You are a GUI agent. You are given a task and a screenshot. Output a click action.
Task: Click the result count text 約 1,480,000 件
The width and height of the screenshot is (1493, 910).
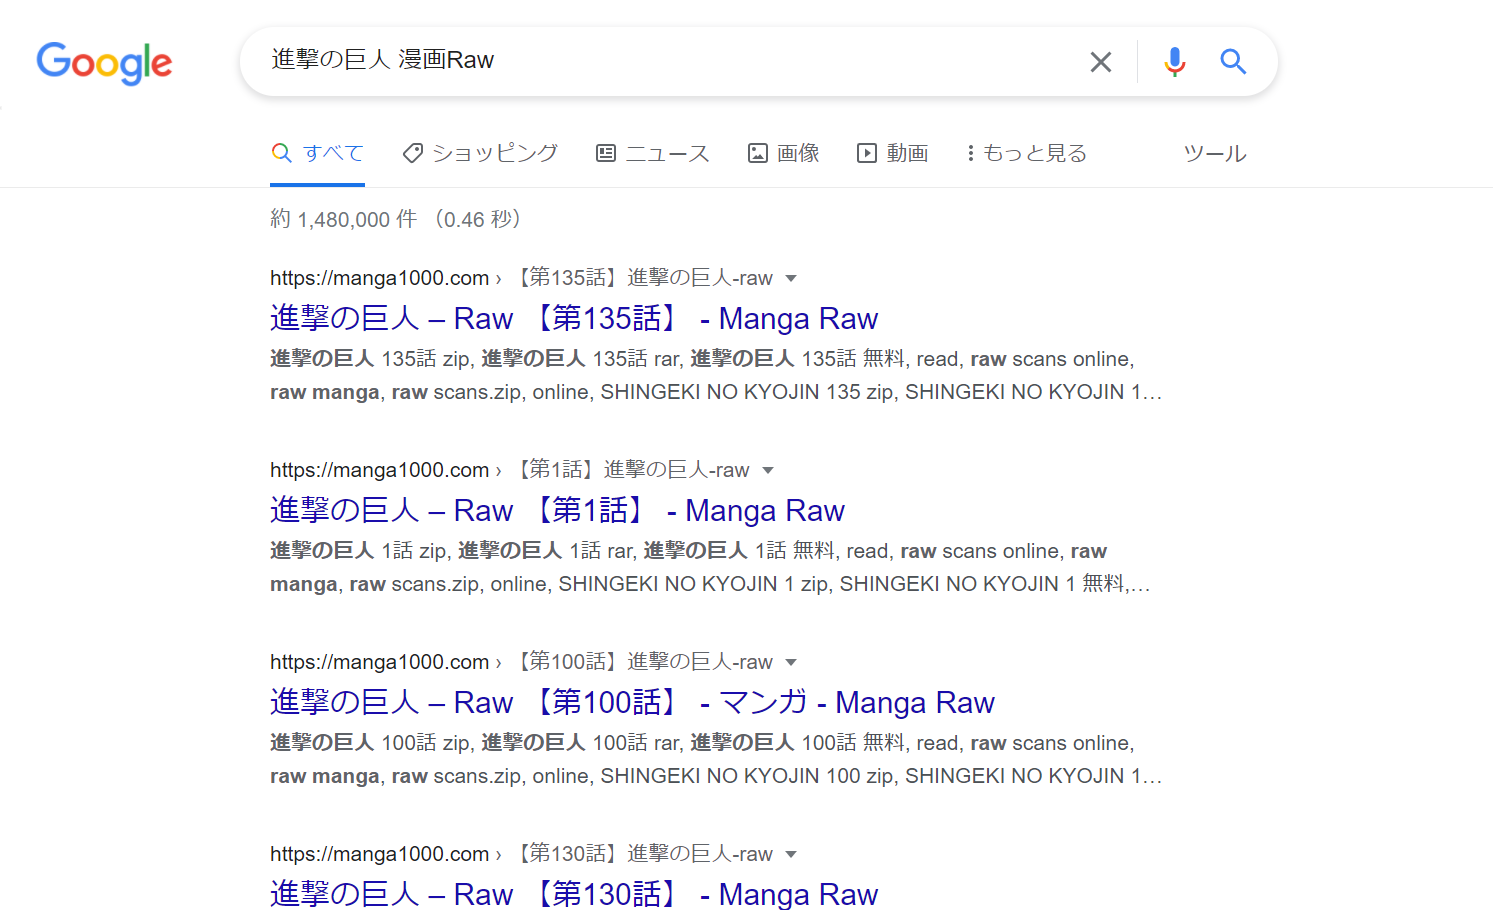pyautogui.click(x=343, y=219)
